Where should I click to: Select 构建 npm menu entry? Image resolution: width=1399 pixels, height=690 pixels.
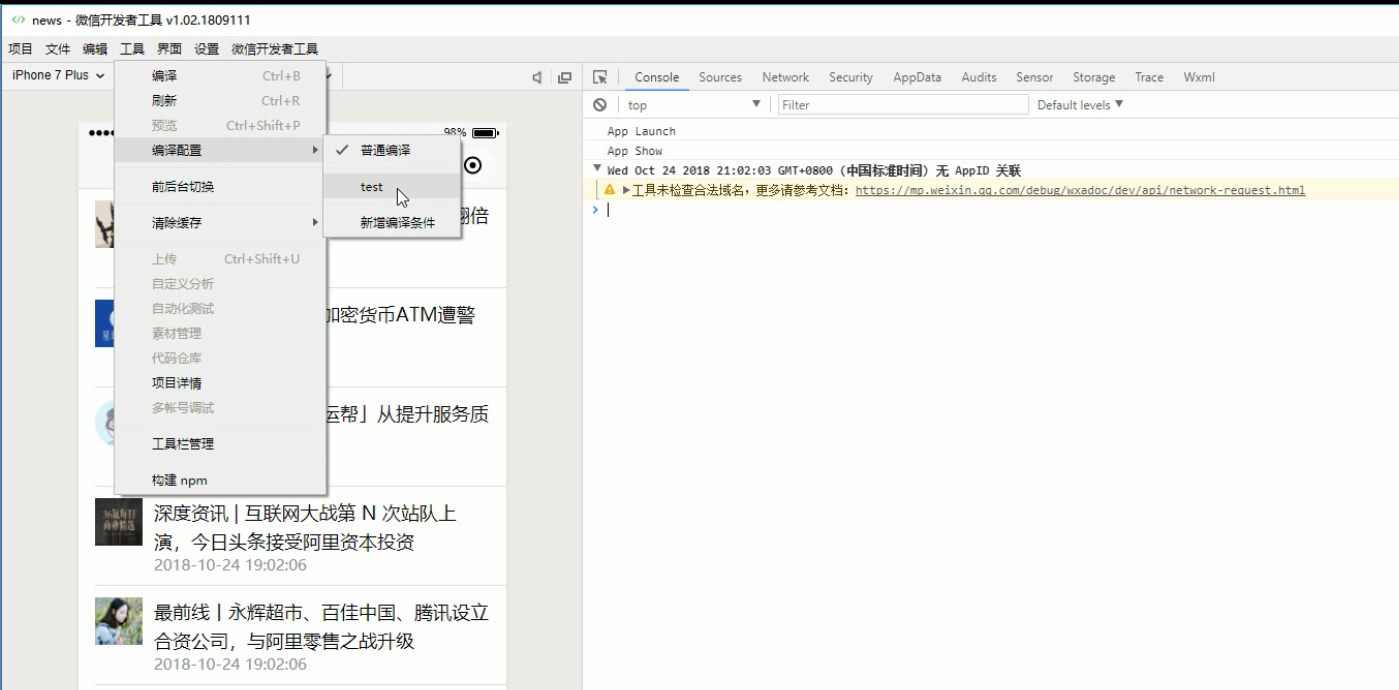coord(220,480)
